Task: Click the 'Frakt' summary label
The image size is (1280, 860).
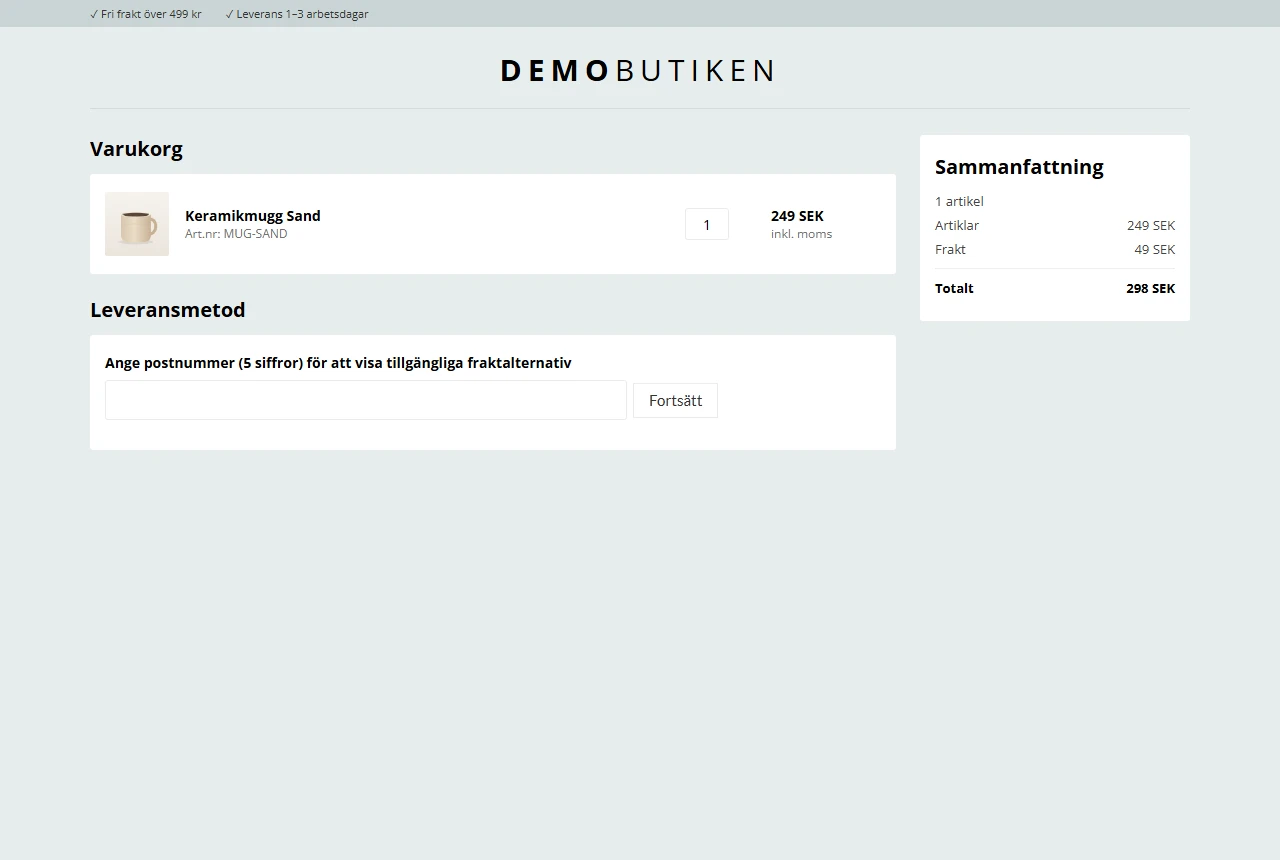Action: point(950,249)
